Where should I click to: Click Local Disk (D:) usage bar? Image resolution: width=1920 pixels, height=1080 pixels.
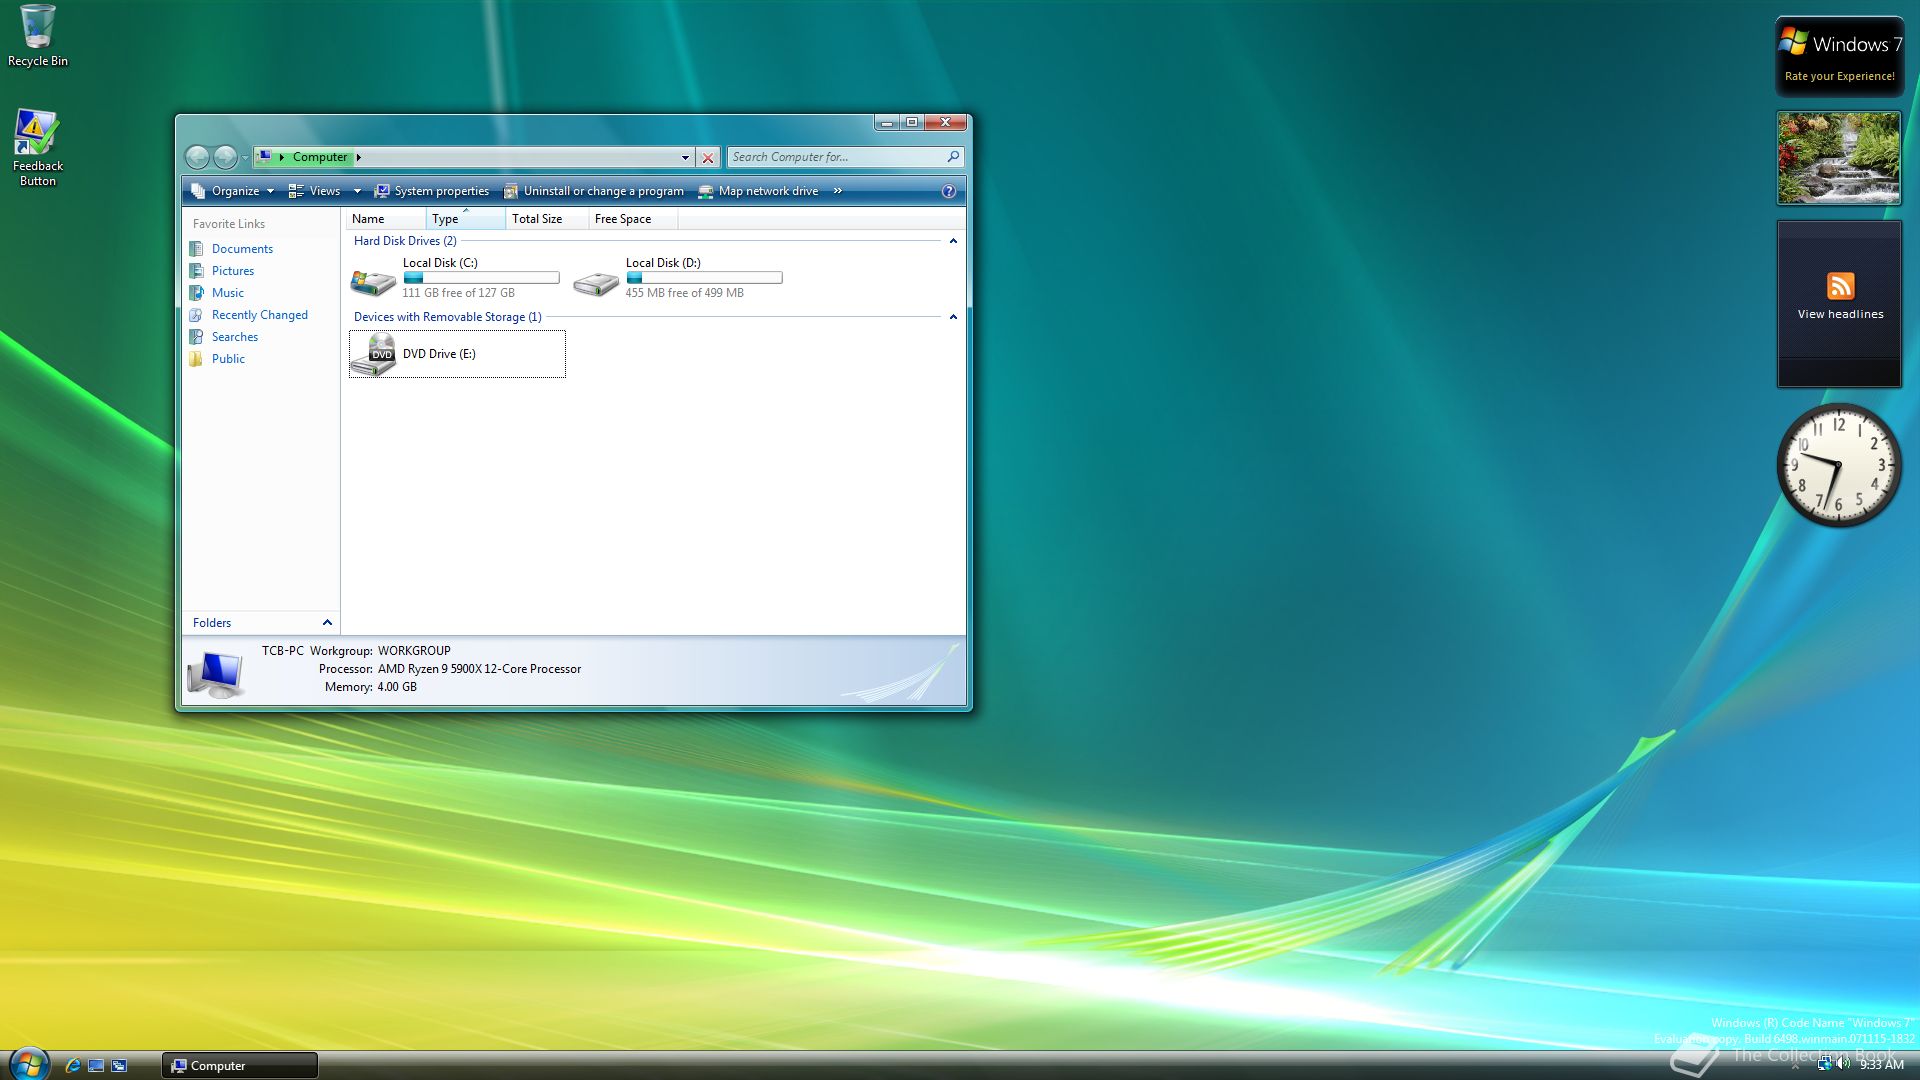tap(704, 278)
